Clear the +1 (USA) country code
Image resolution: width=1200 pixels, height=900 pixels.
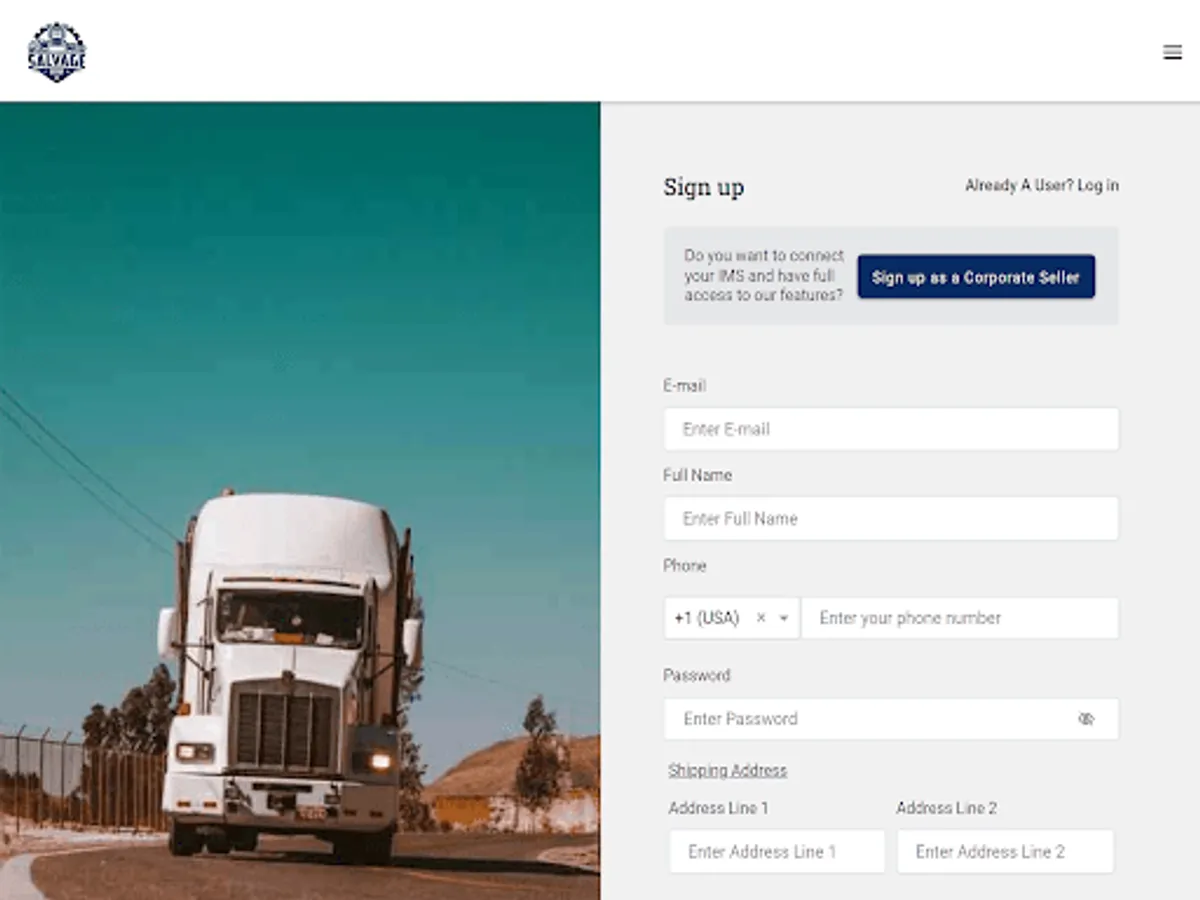point(760,618)
